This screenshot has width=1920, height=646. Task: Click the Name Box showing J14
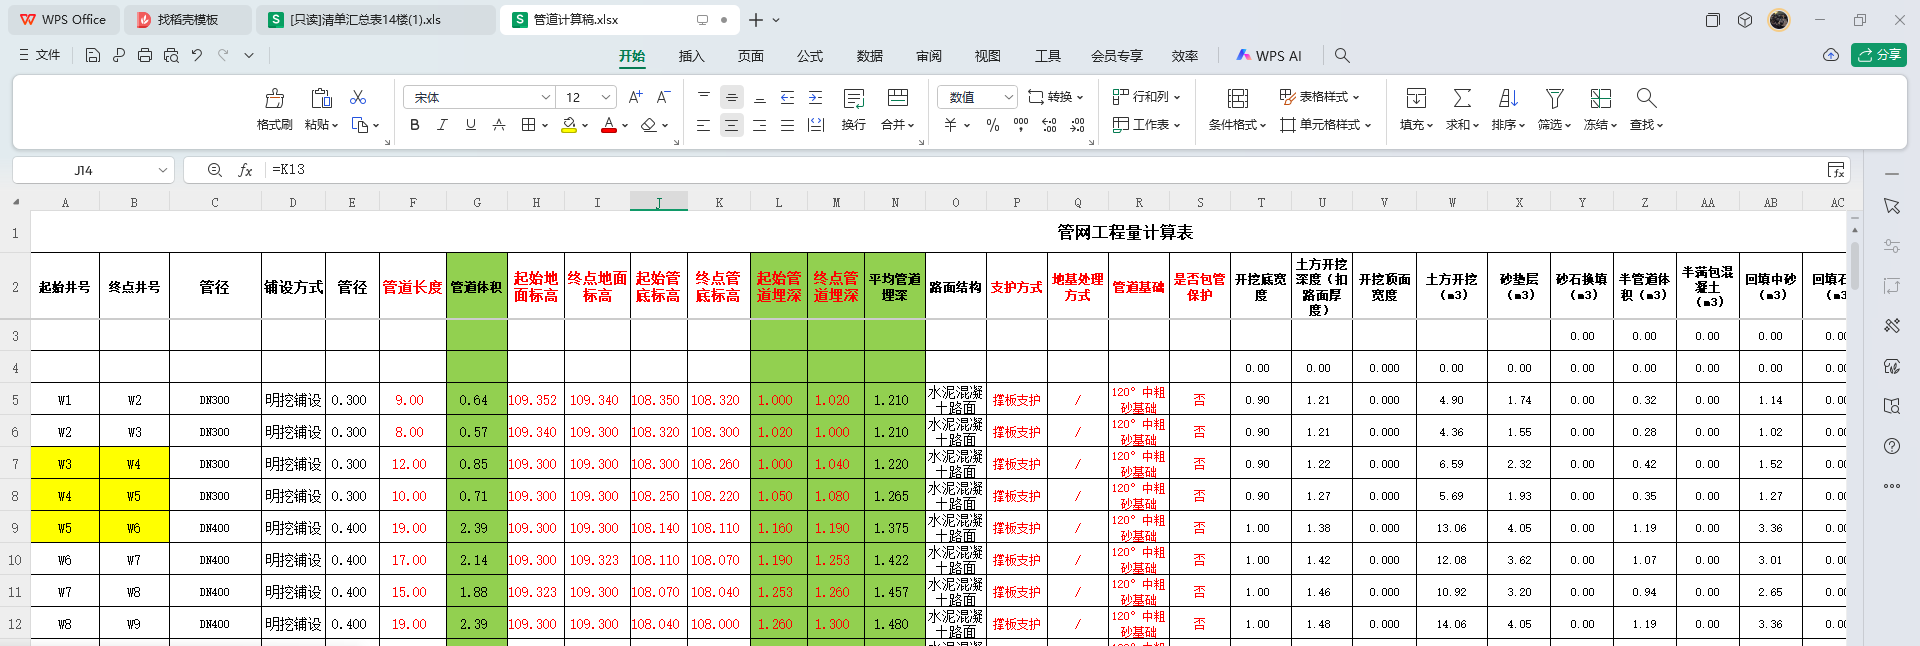93,170
